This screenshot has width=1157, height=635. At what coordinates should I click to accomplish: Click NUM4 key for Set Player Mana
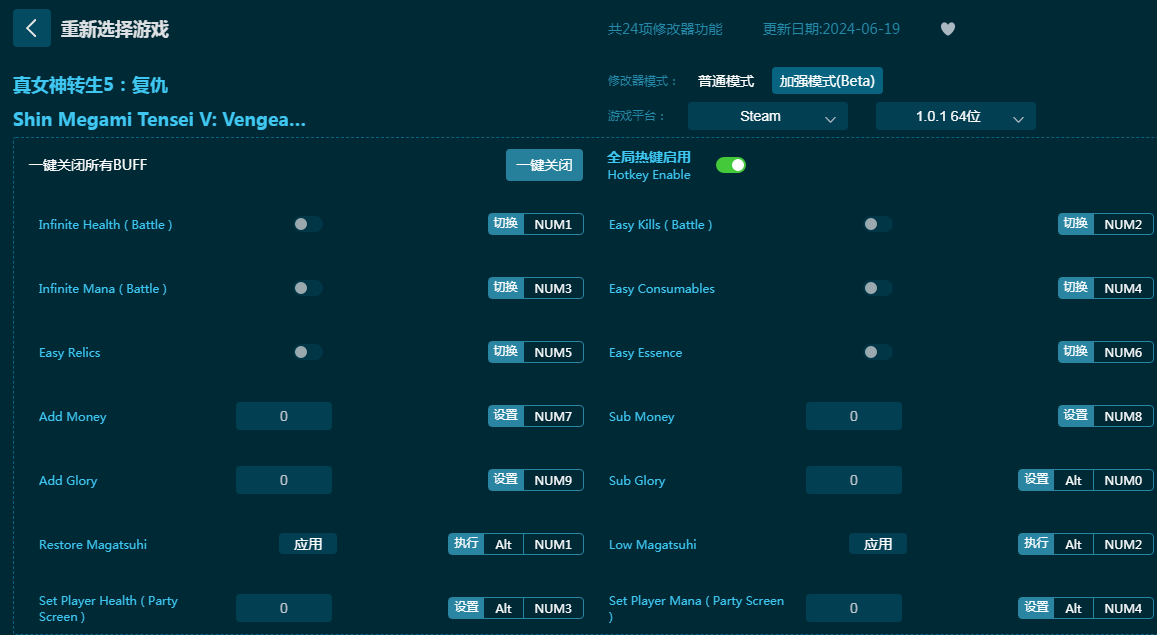[1124, 608]
